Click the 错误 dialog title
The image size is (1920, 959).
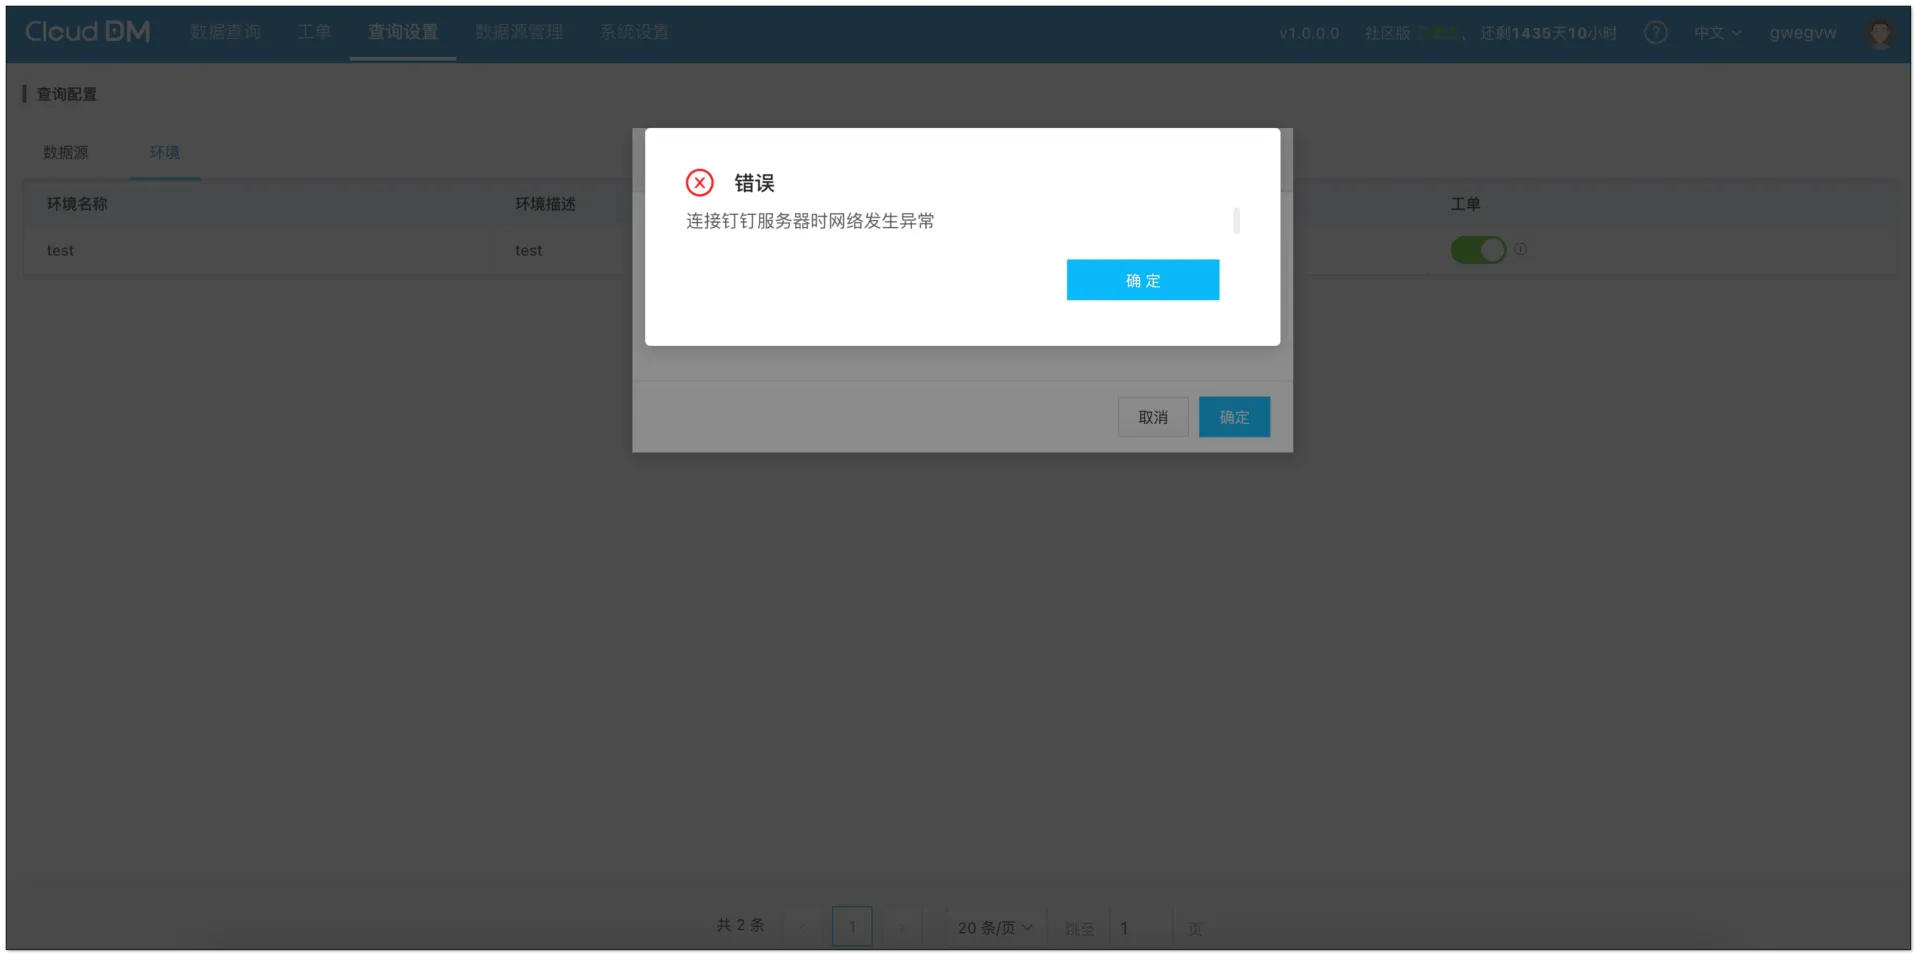click(x=754, y=183)
